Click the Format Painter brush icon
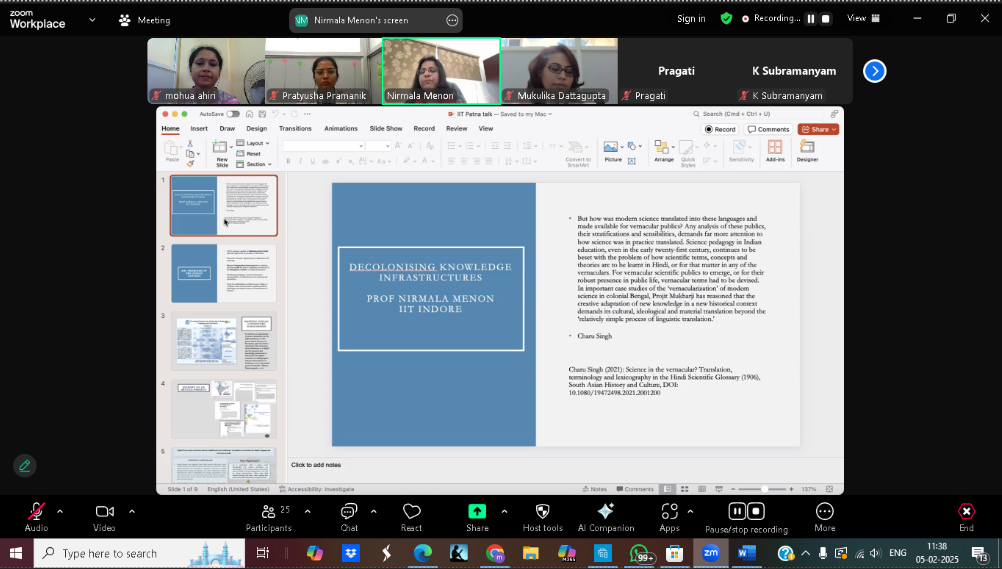This screenshot has width=1002, height=569. (190, 164)
